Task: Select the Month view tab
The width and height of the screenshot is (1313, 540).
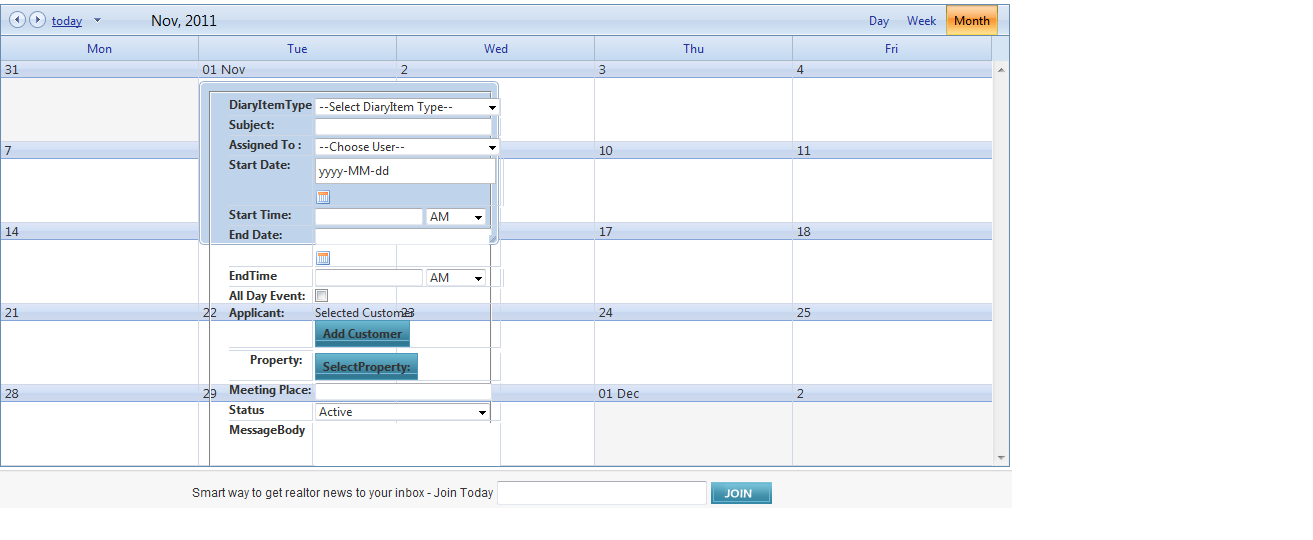Action: coord(971,21)
